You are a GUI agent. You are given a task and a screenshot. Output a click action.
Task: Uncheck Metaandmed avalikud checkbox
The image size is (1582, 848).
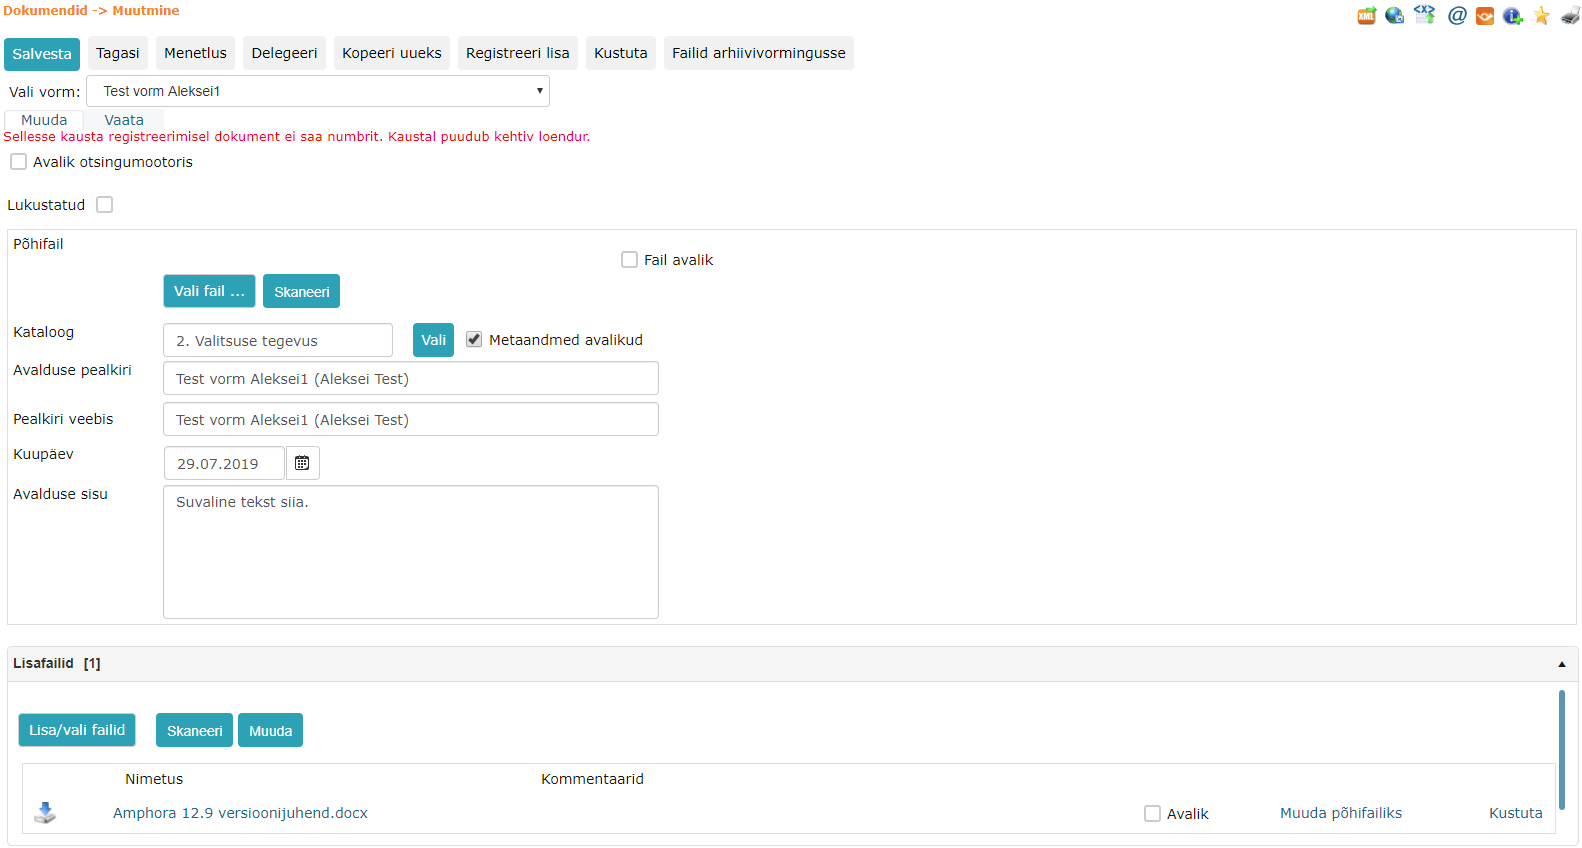click(x=474, y=340)
